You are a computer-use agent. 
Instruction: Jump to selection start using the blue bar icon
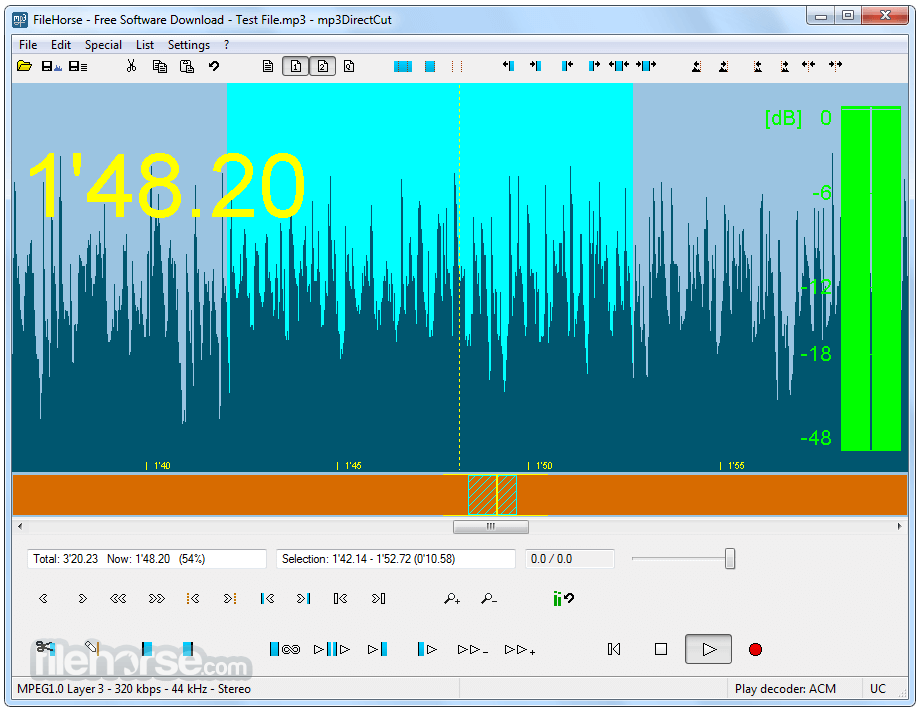267,598
